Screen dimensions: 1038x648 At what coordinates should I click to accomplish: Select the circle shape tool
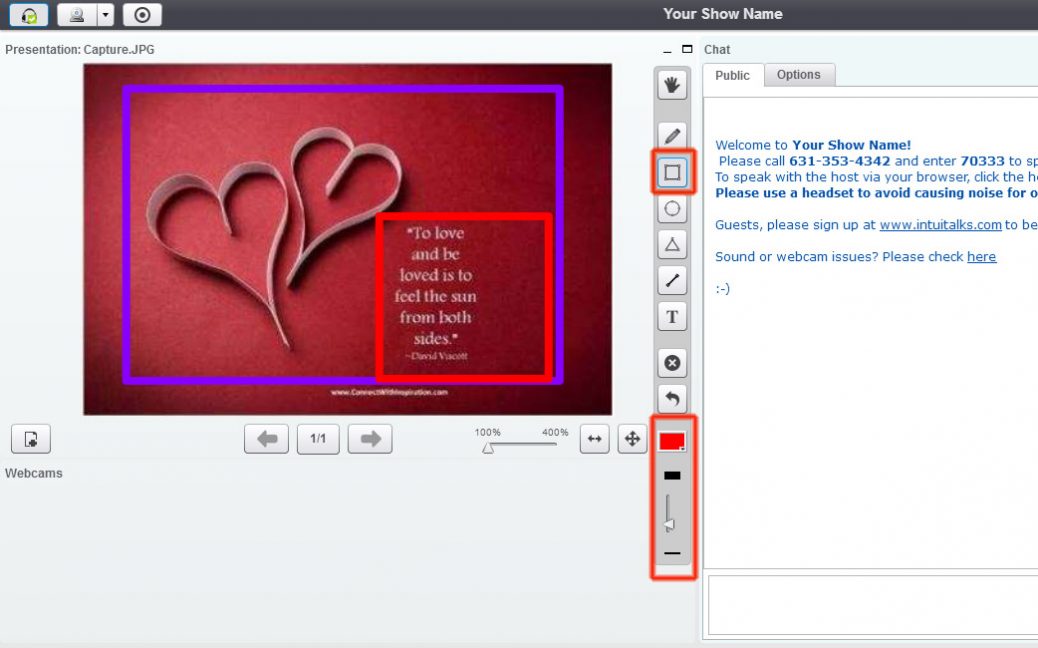click(x=672, y=208)
